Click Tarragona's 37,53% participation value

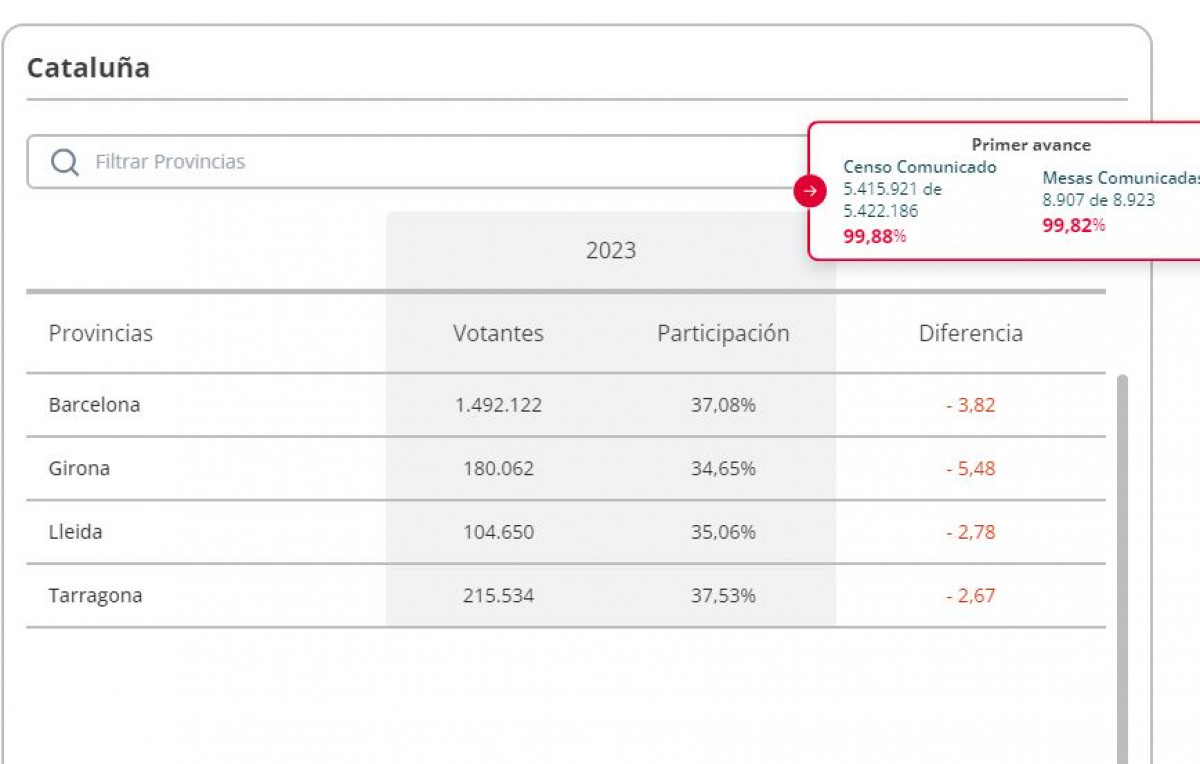[723, 595]
